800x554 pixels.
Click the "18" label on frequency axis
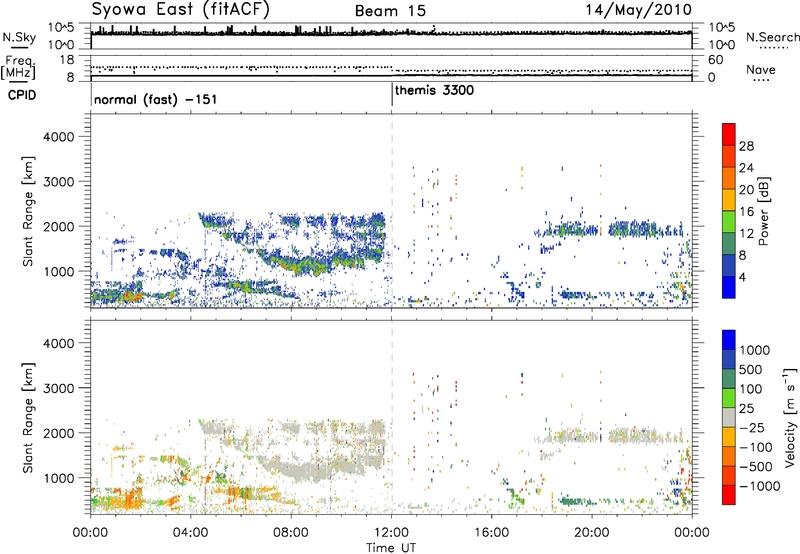[67, 60]
